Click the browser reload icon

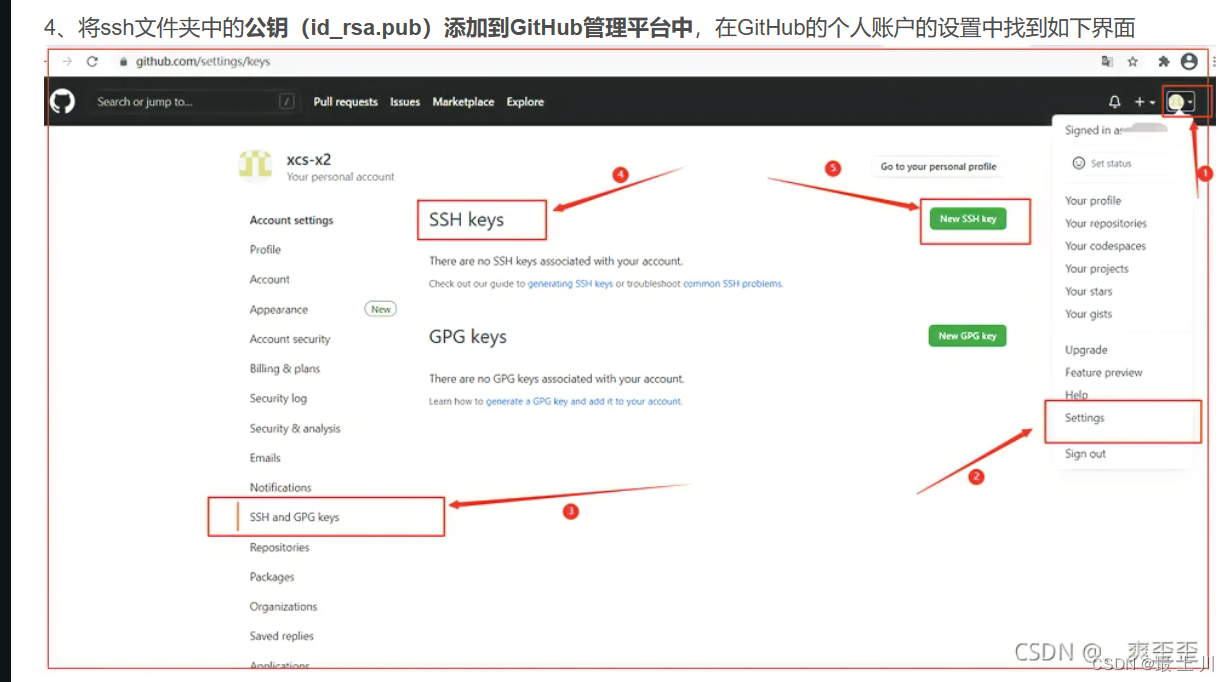click(92, 61)
